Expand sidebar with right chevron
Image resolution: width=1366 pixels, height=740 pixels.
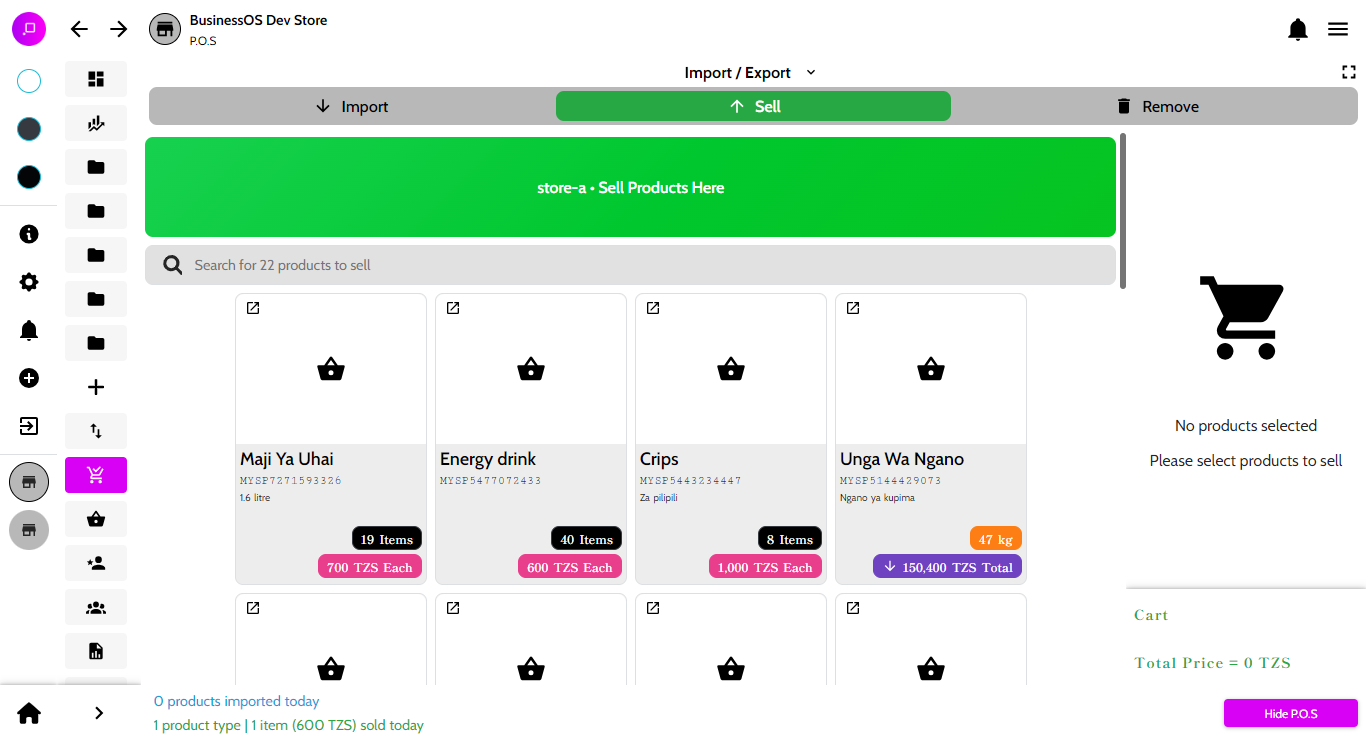coord(98,713)
